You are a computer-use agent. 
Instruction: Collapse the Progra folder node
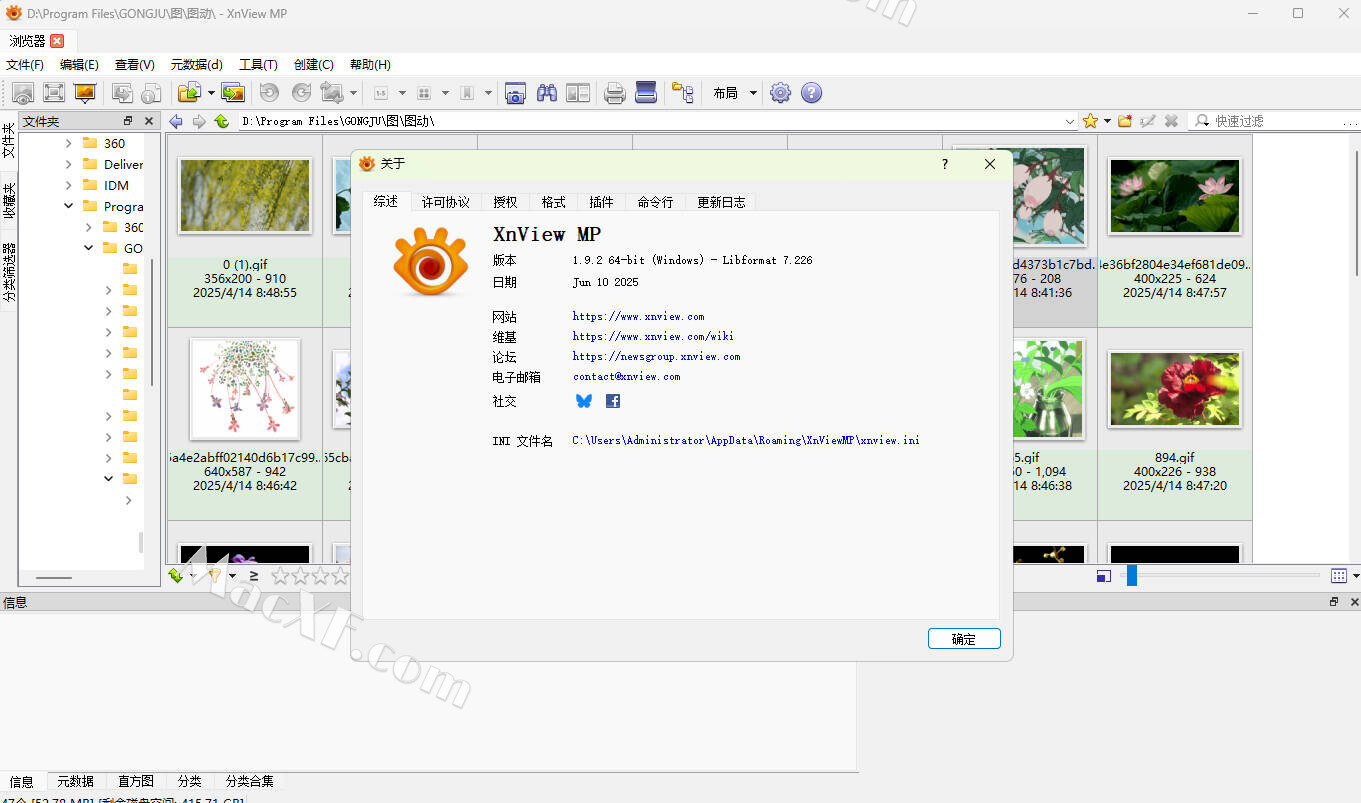[x=69, y=206]
